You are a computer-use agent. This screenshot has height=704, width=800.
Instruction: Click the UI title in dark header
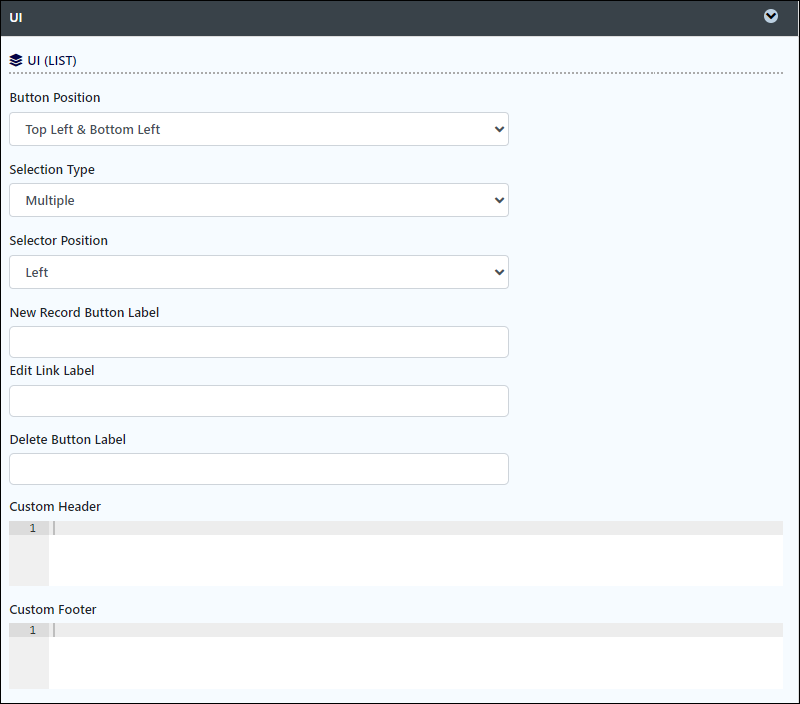pyautogui.click(x=16, y=17)
